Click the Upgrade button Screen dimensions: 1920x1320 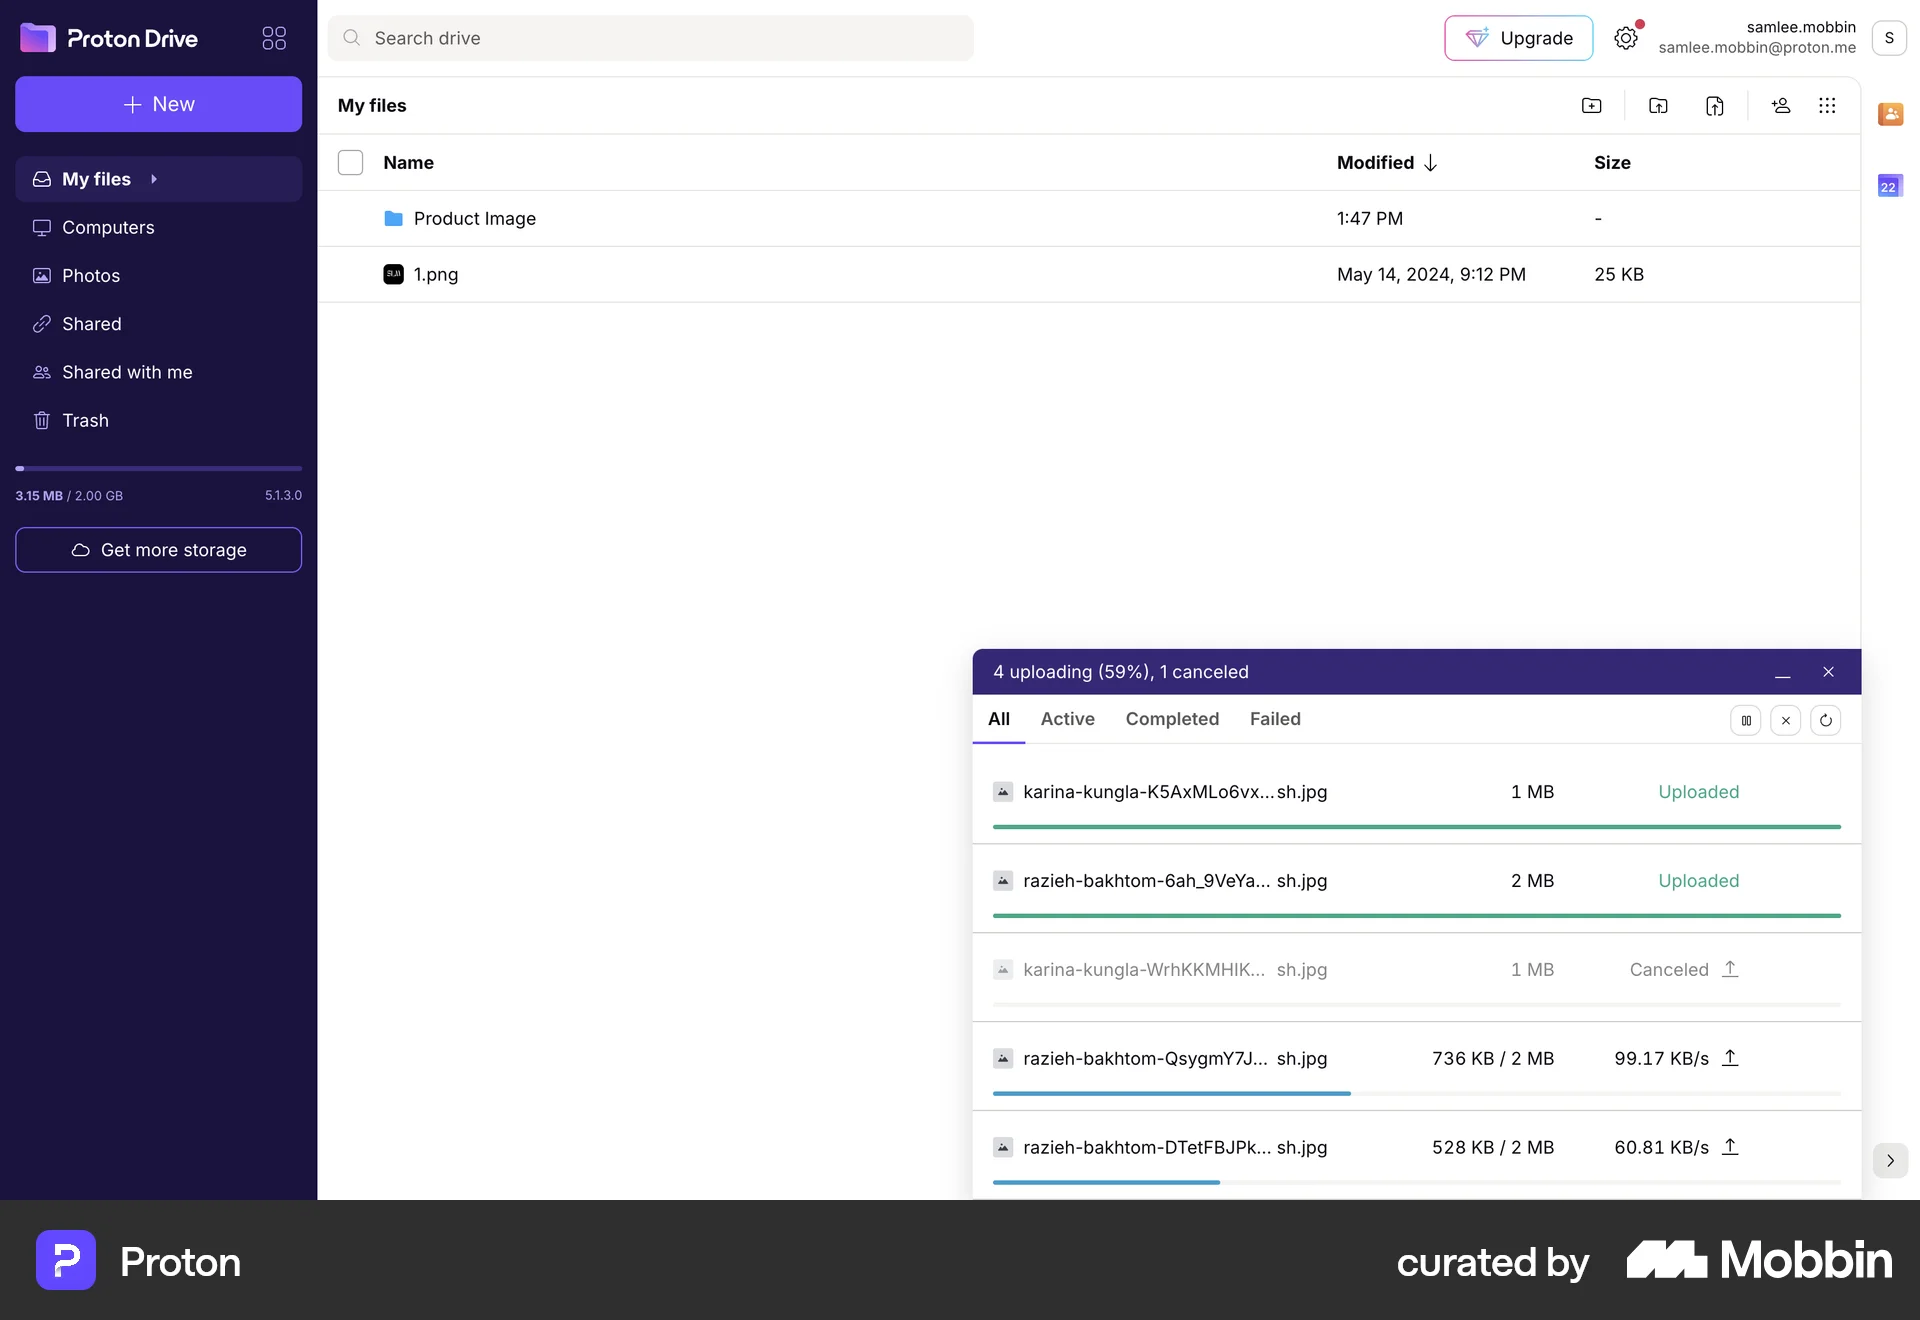click(x=1518, y=38)
